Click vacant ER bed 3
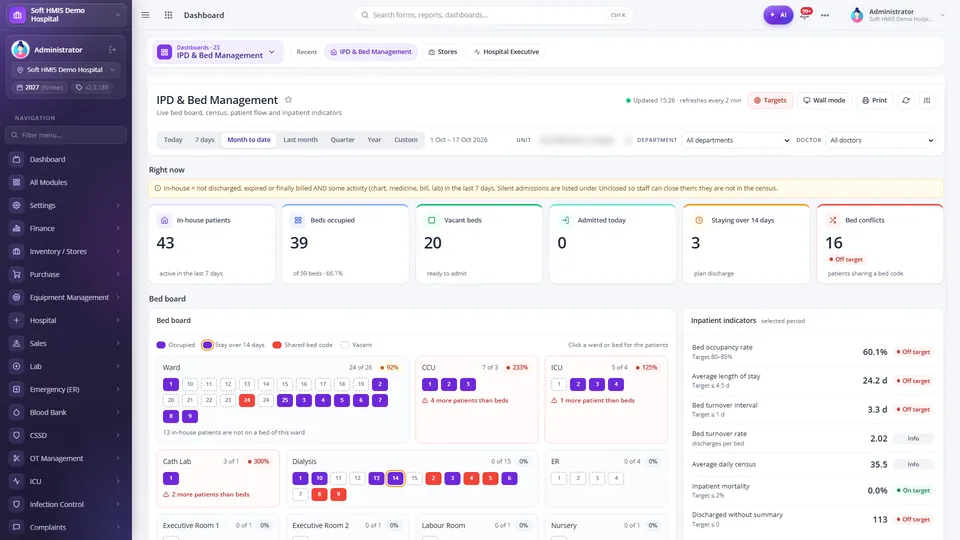Image resolution: width=960 pixels, height=540 pixels. coord(597,478)
